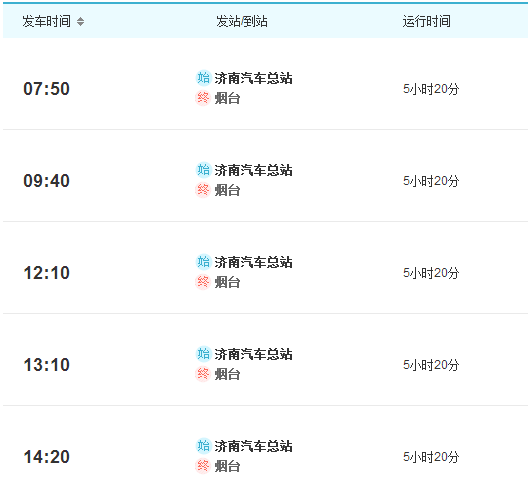528x495 pixels.
Task: Click the 发车时间 column header
Action: point(46,22)
